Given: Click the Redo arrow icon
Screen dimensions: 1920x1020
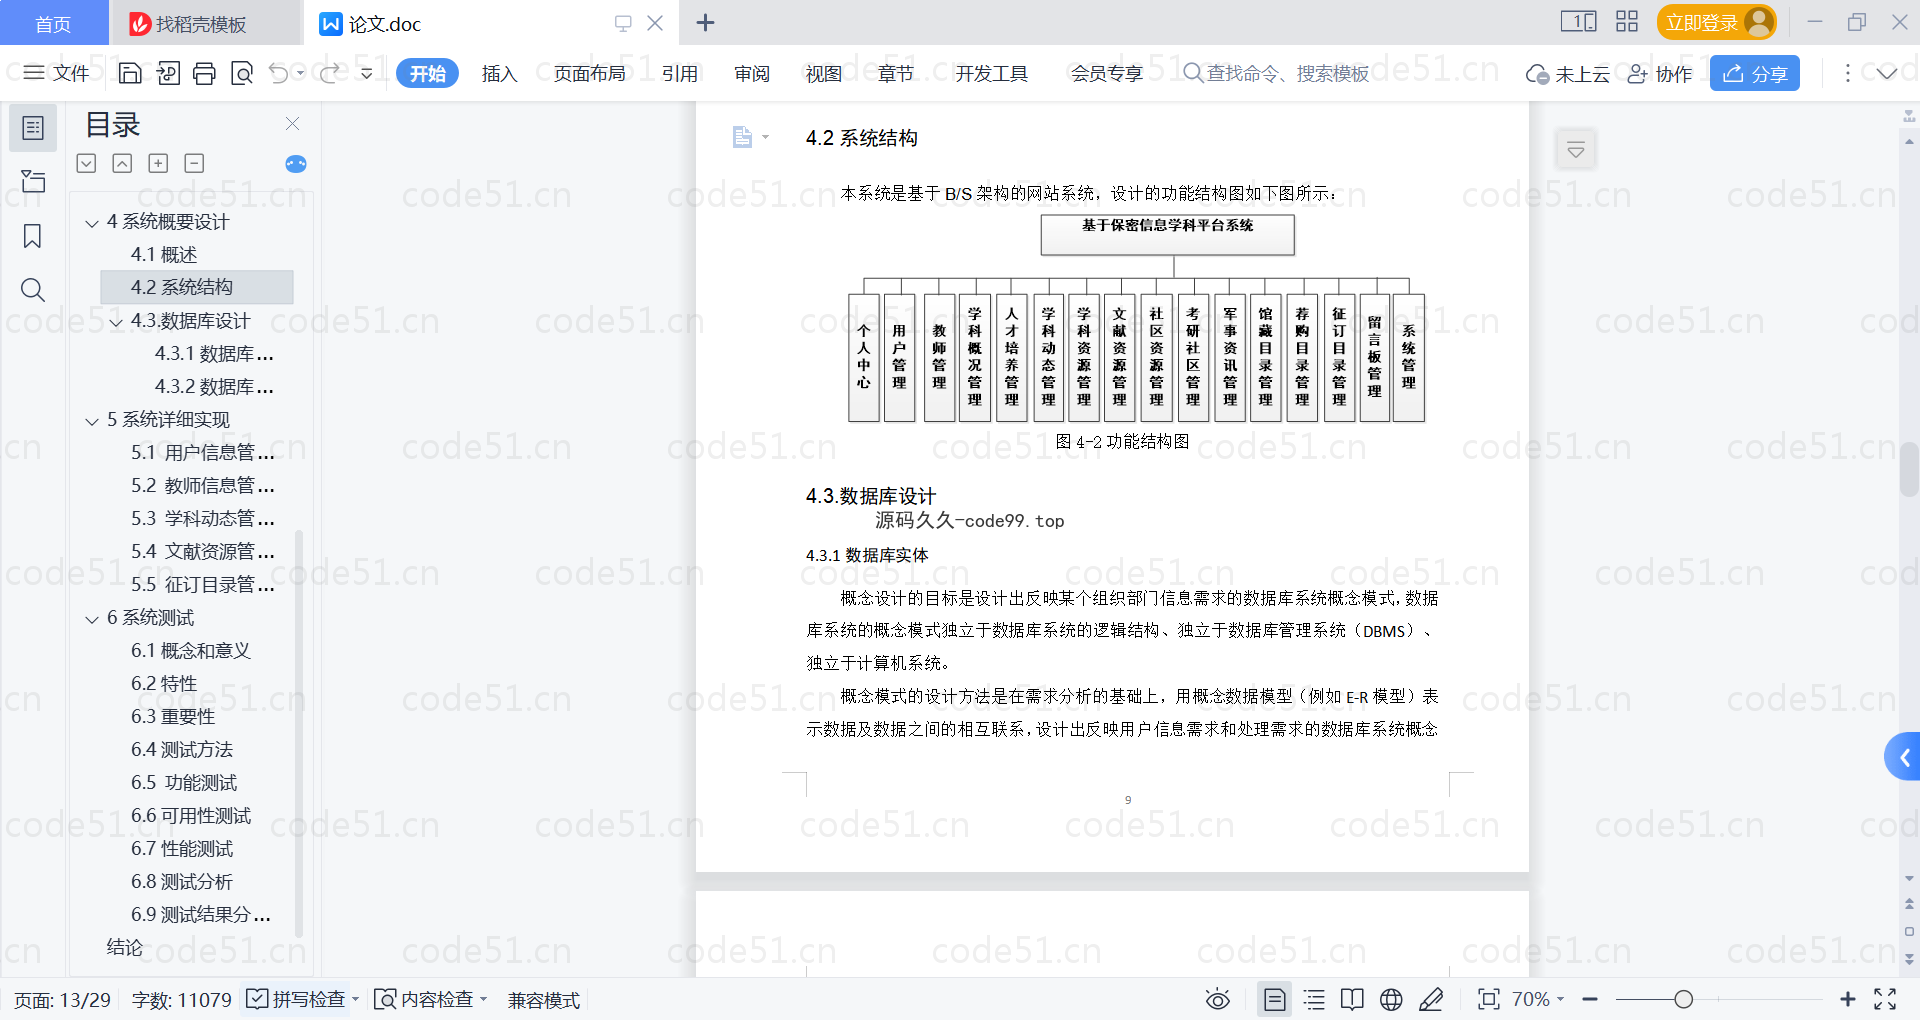Looking at the screenshot, I should (x=329, y=73).
